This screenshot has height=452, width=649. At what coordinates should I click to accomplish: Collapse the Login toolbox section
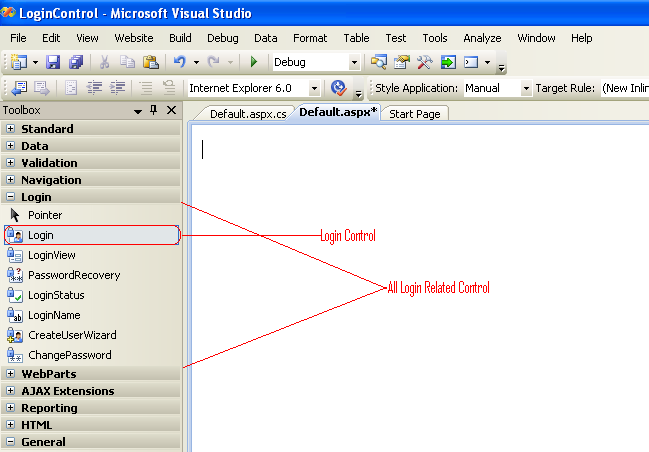coord(11,197)
